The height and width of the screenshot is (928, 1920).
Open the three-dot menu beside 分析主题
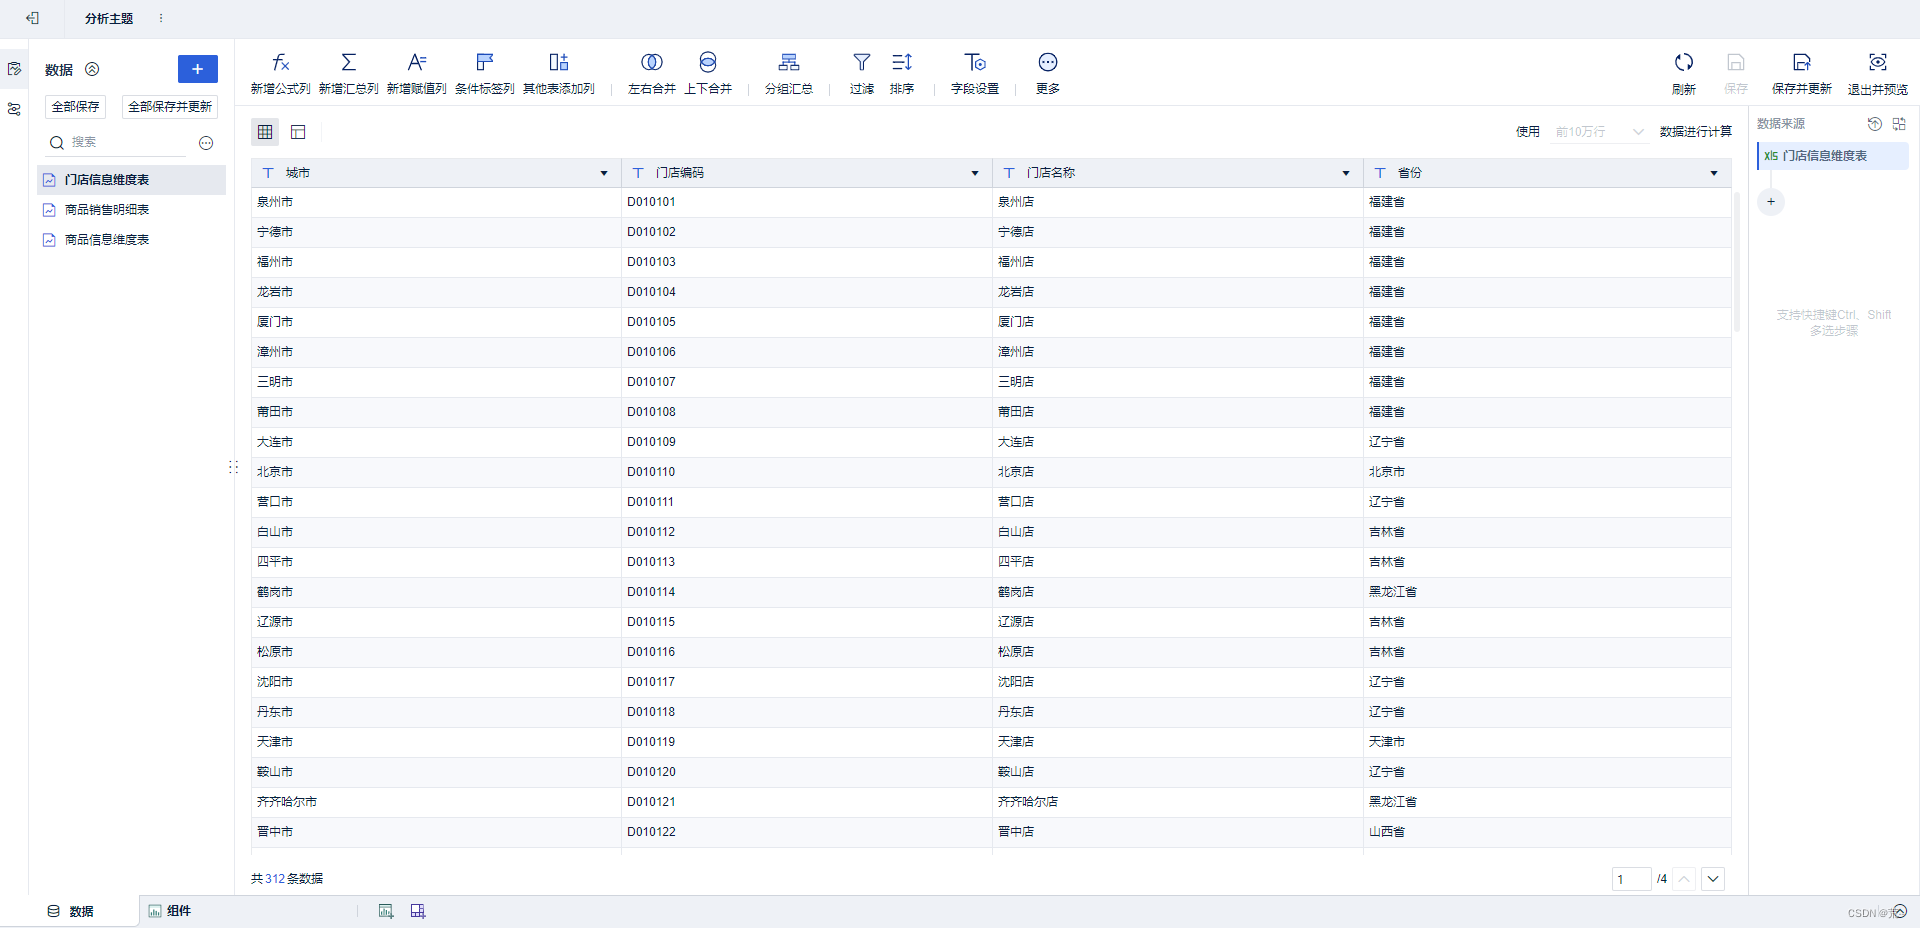pos(161,18)
